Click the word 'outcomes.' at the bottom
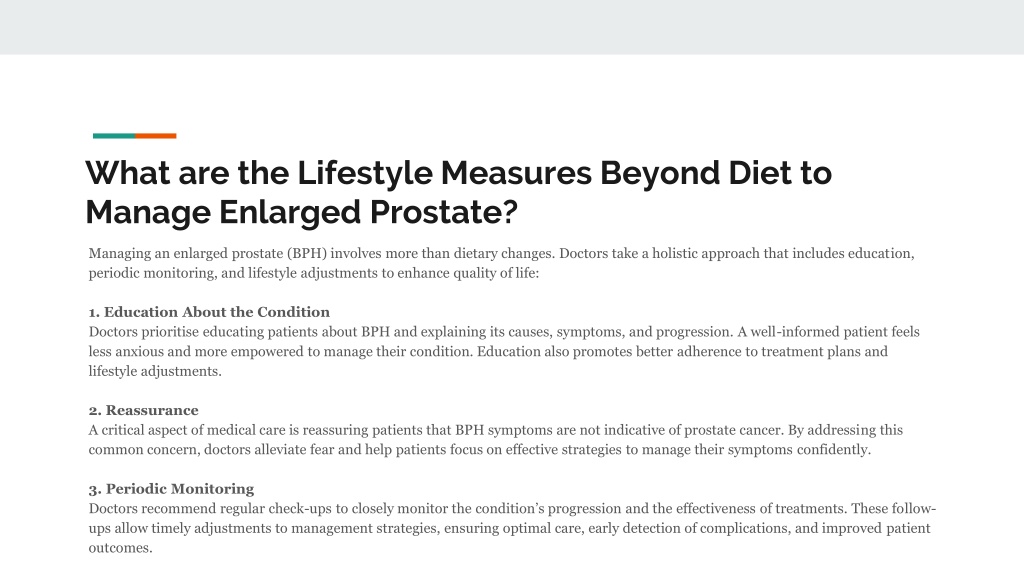This screenshot has height=576, width=1024. click(120, 548)
